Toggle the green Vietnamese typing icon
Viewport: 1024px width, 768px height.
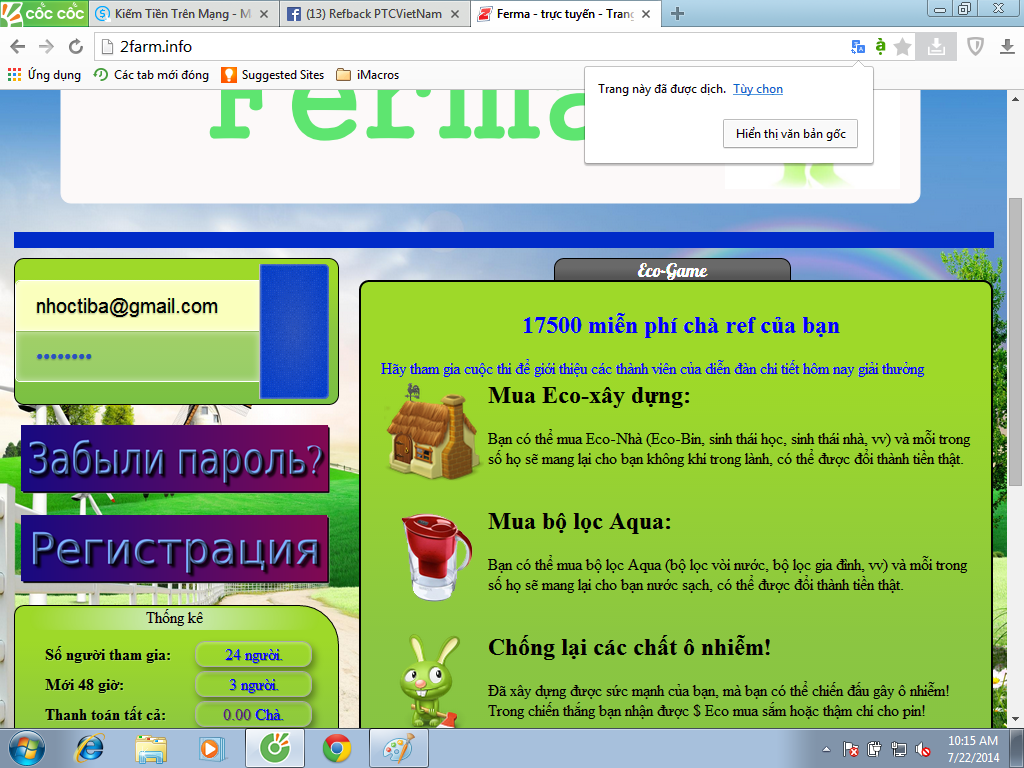point(880,46)
